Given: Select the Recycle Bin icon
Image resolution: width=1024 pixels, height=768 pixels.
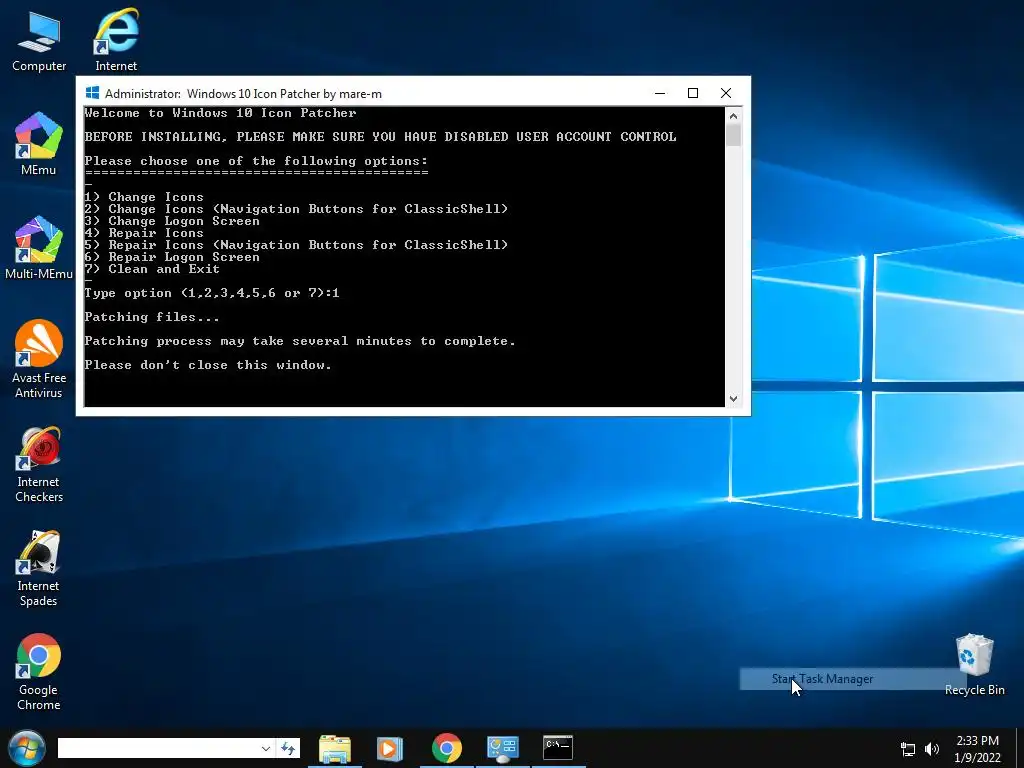Looking at the screenshot, I should click(974, 665).
